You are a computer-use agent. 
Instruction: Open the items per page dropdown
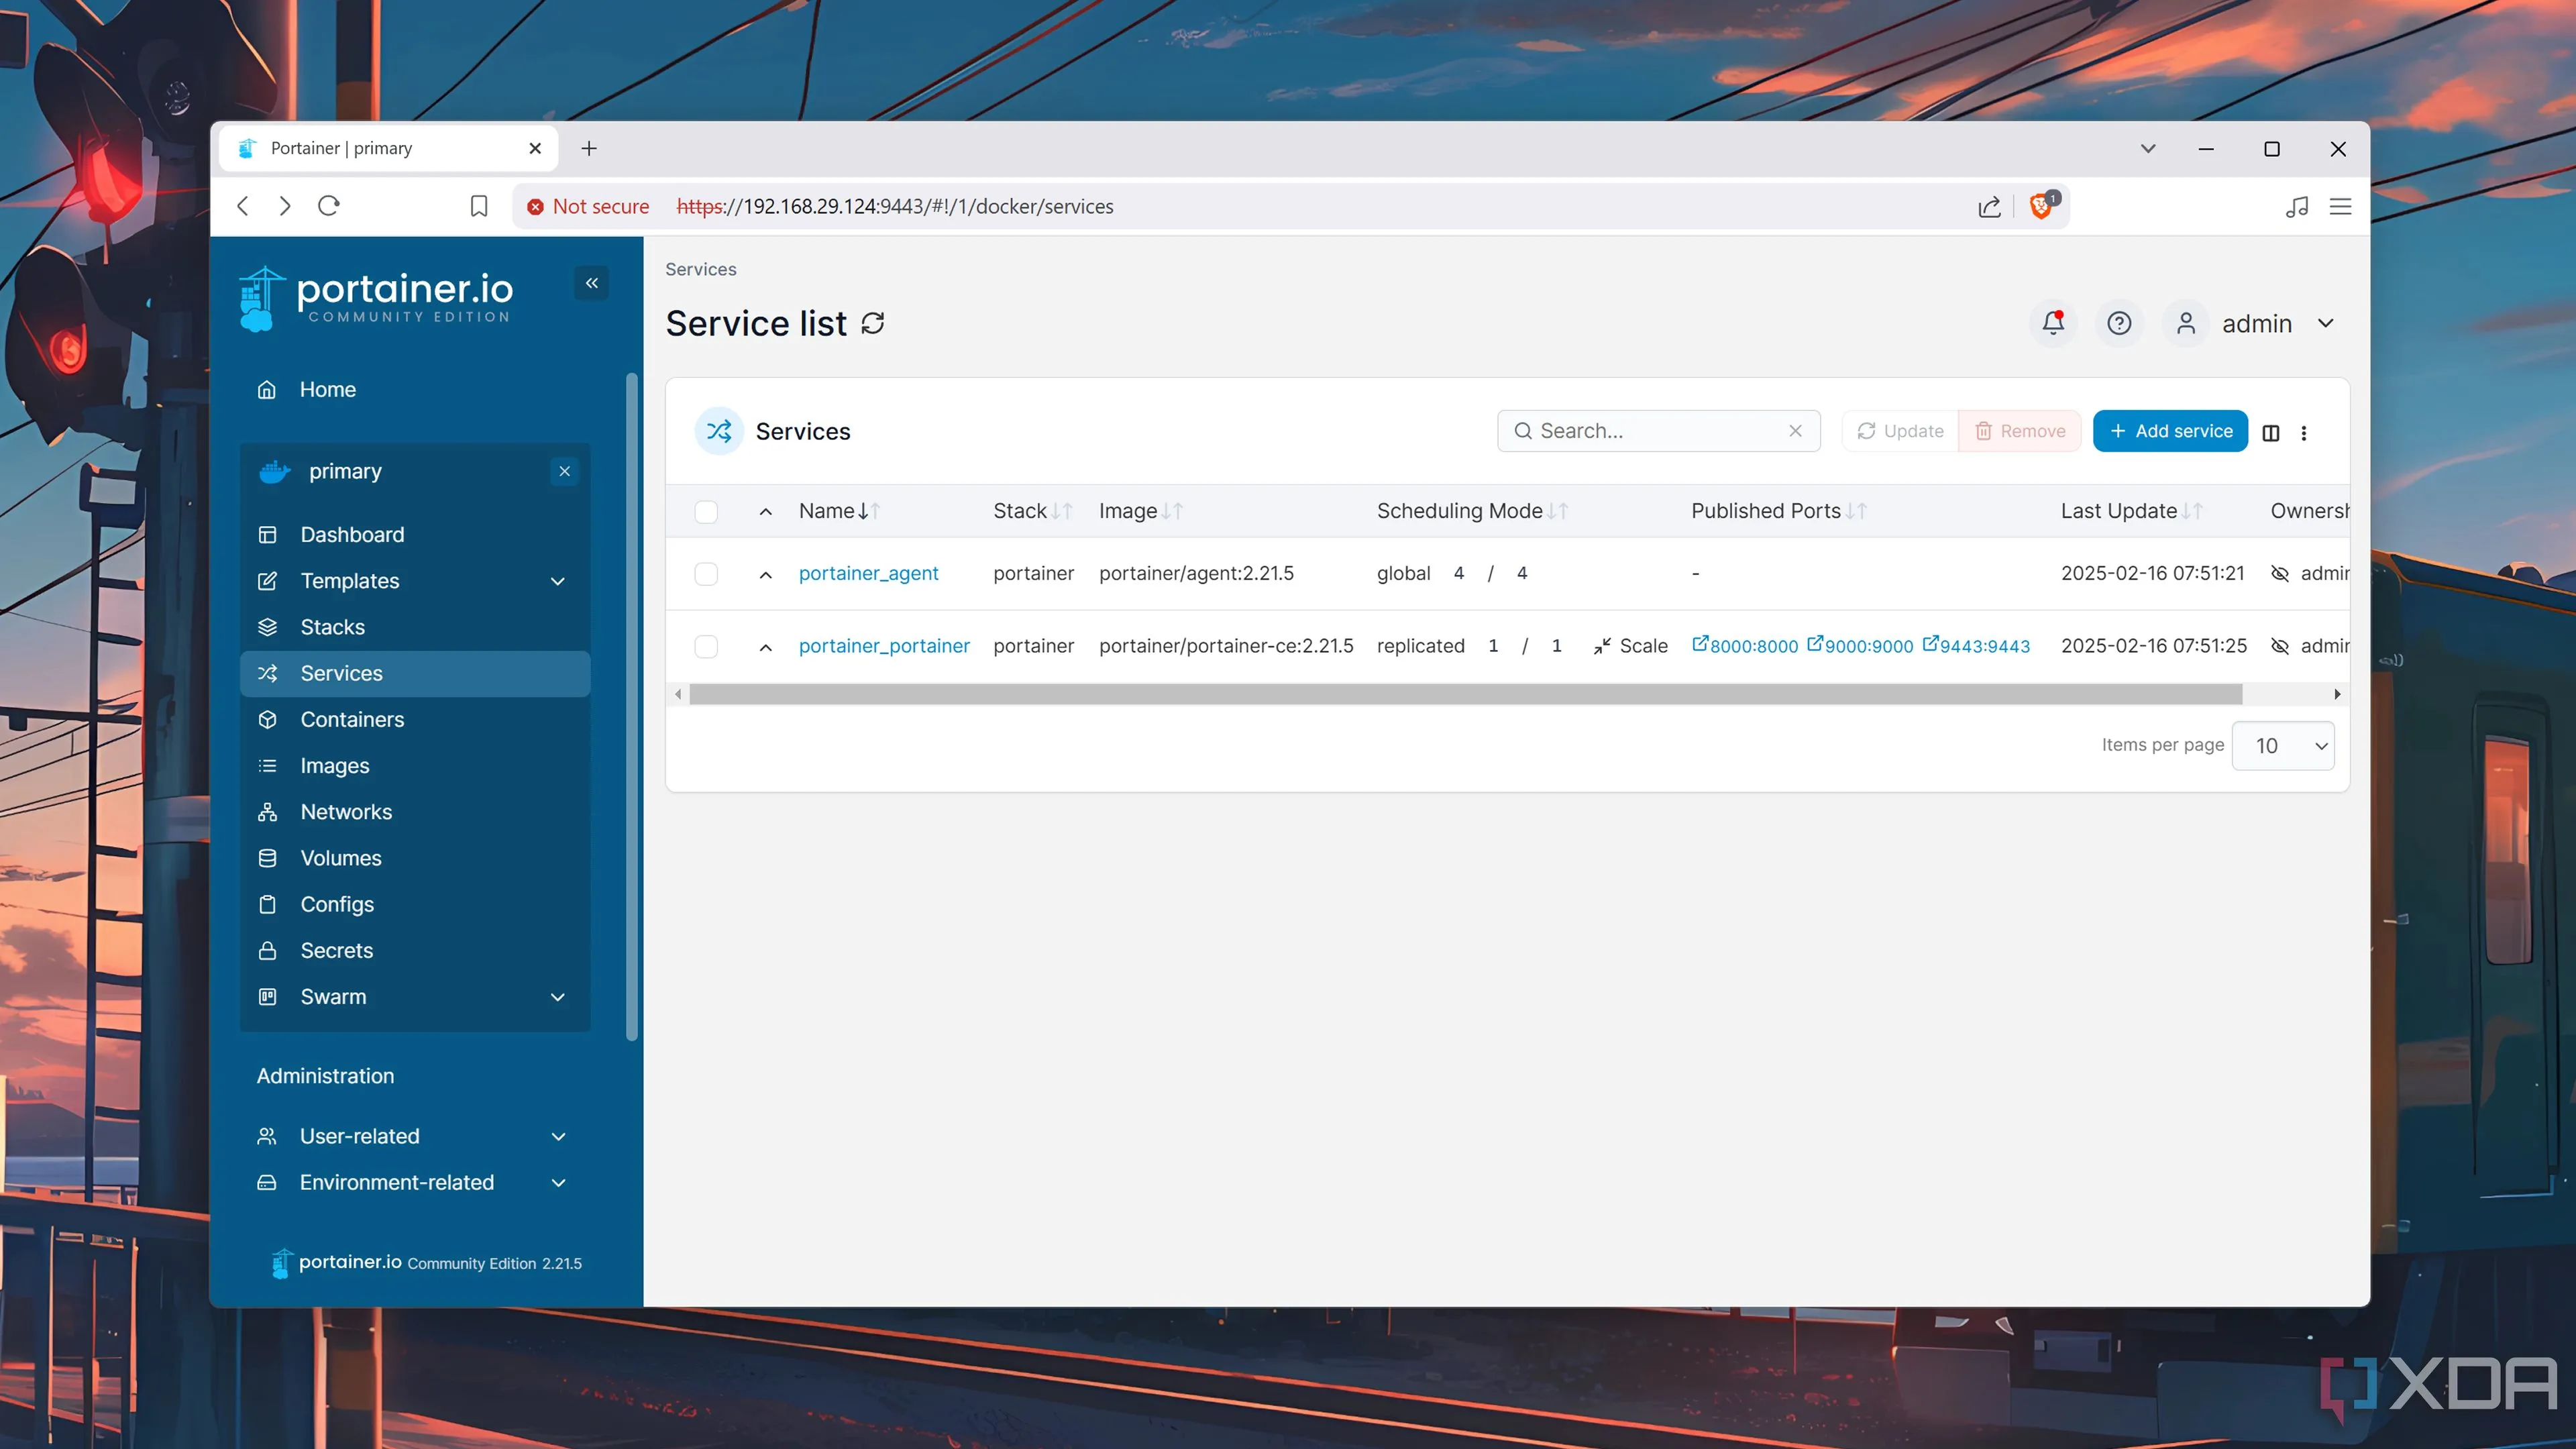coord(2283,746)
